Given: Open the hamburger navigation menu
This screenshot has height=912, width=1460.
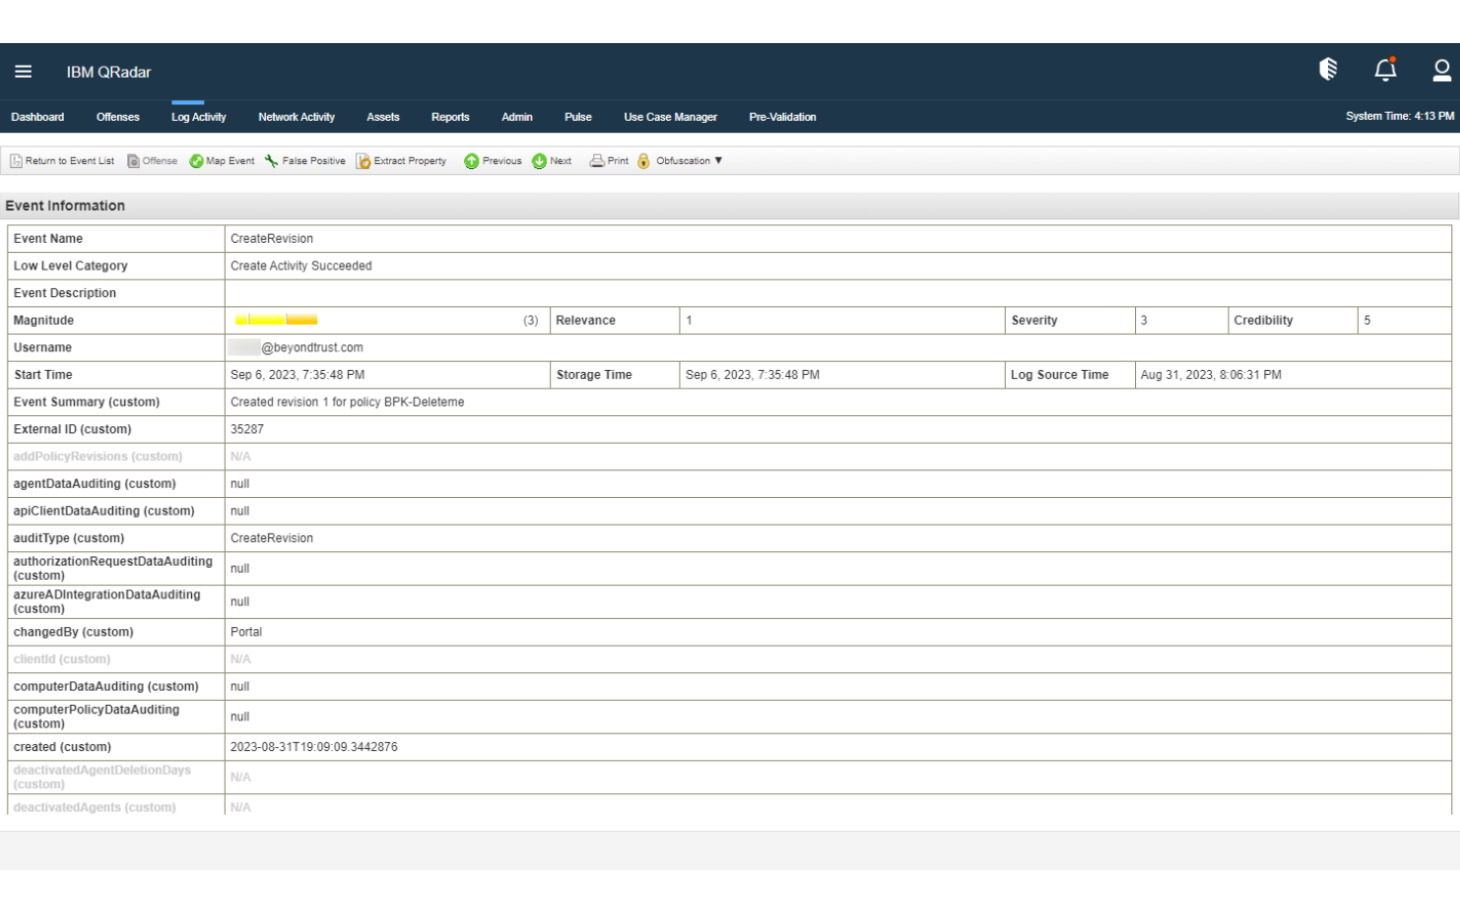Looking at the screenshot, I should click(x=23, y=71).
